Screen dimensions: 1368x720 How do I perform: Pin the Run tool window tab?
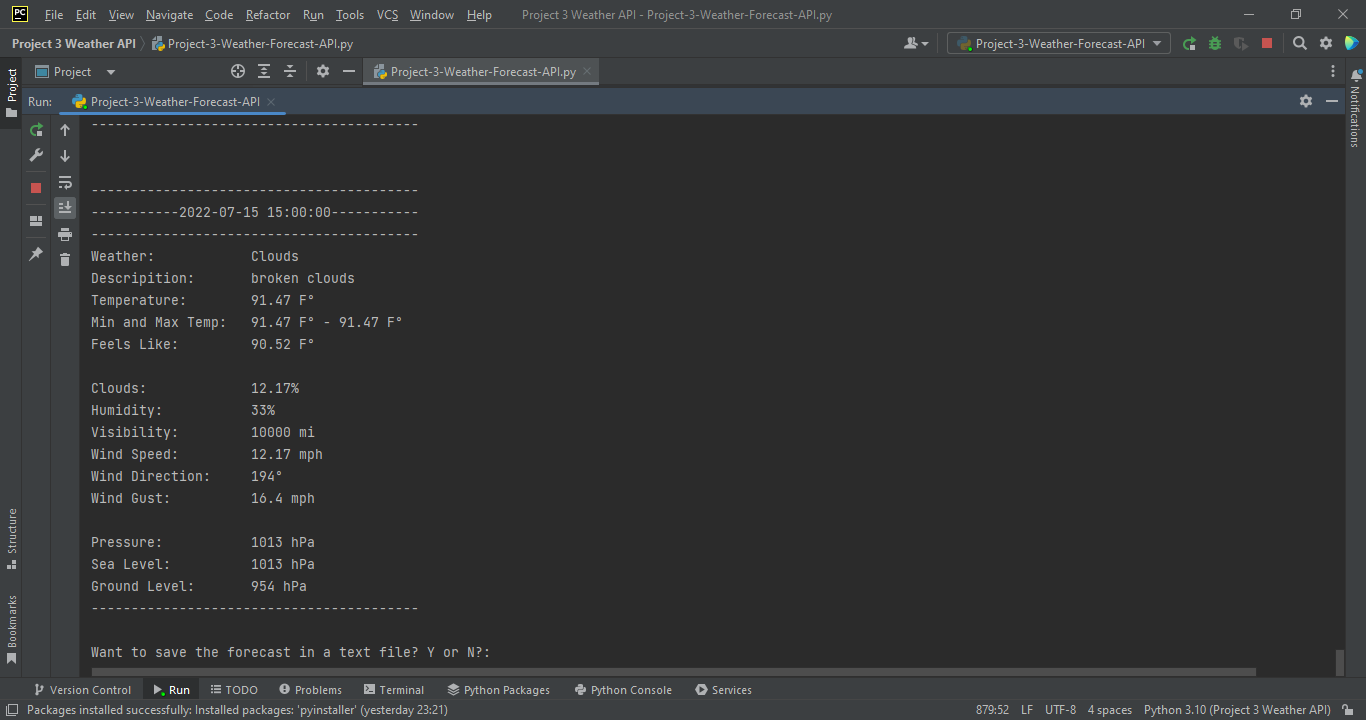pyautogui.click(x=36, y=253)
